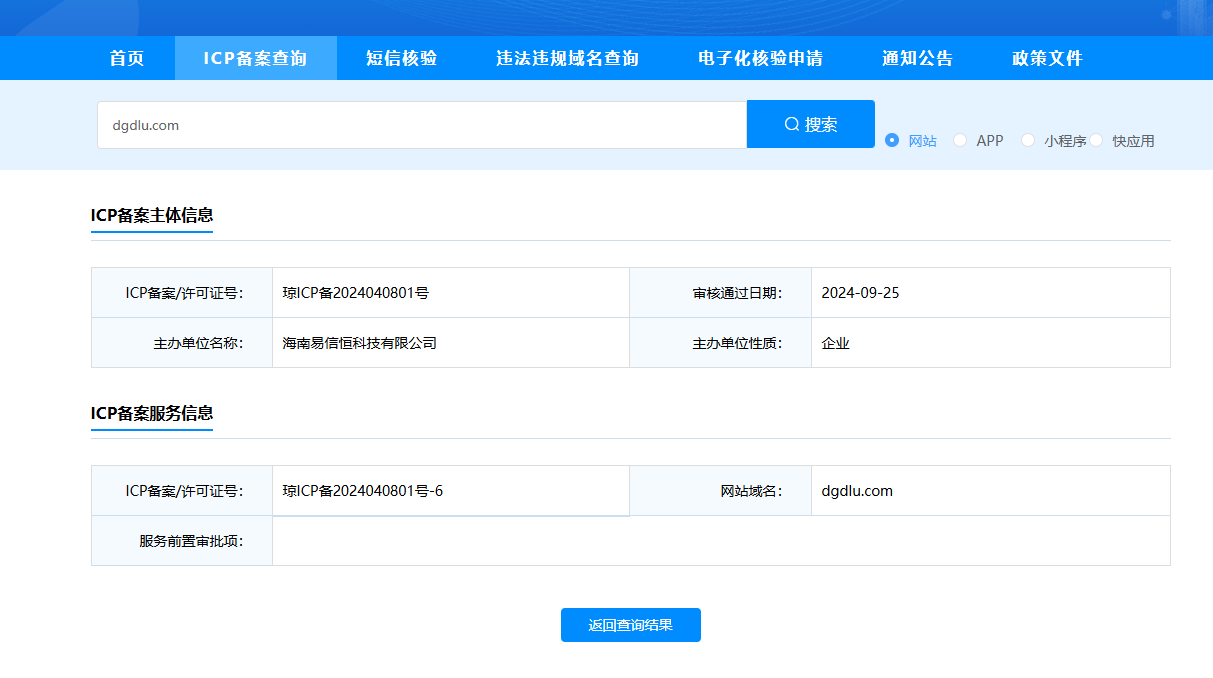Click the 企业 cell value
The image size is (1213, 678).
(835, 343)
